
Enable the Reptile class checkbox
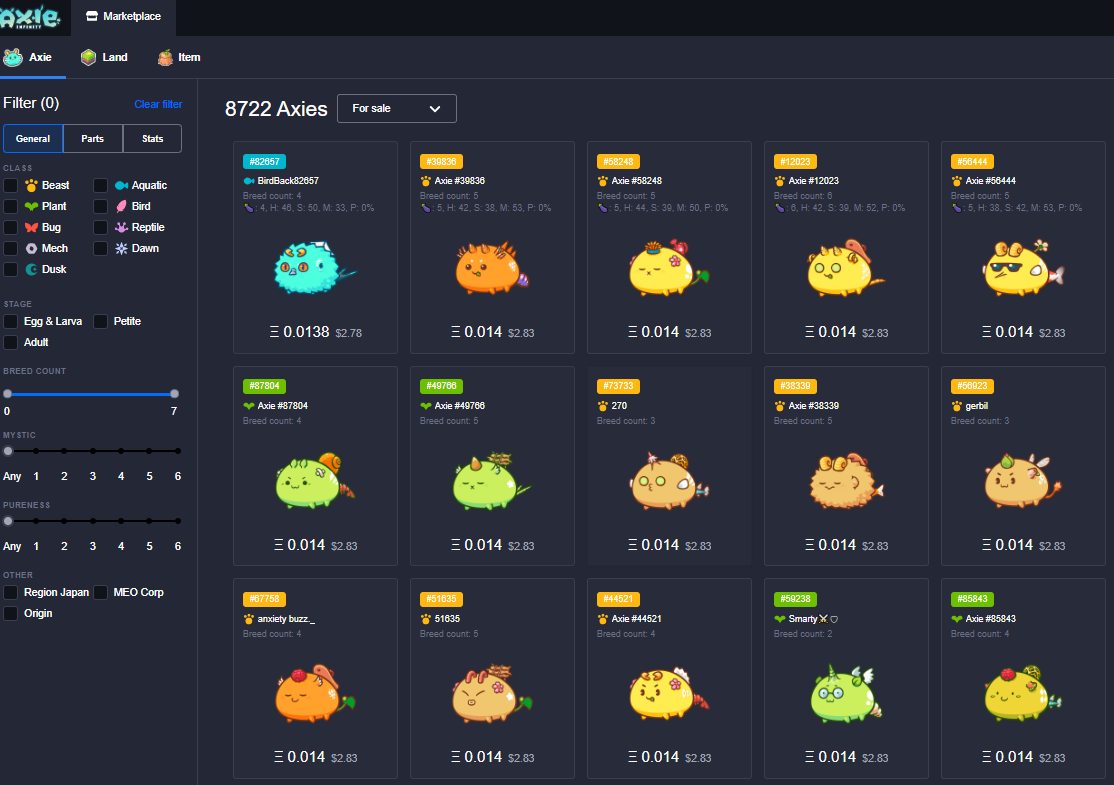coord(101,227)
